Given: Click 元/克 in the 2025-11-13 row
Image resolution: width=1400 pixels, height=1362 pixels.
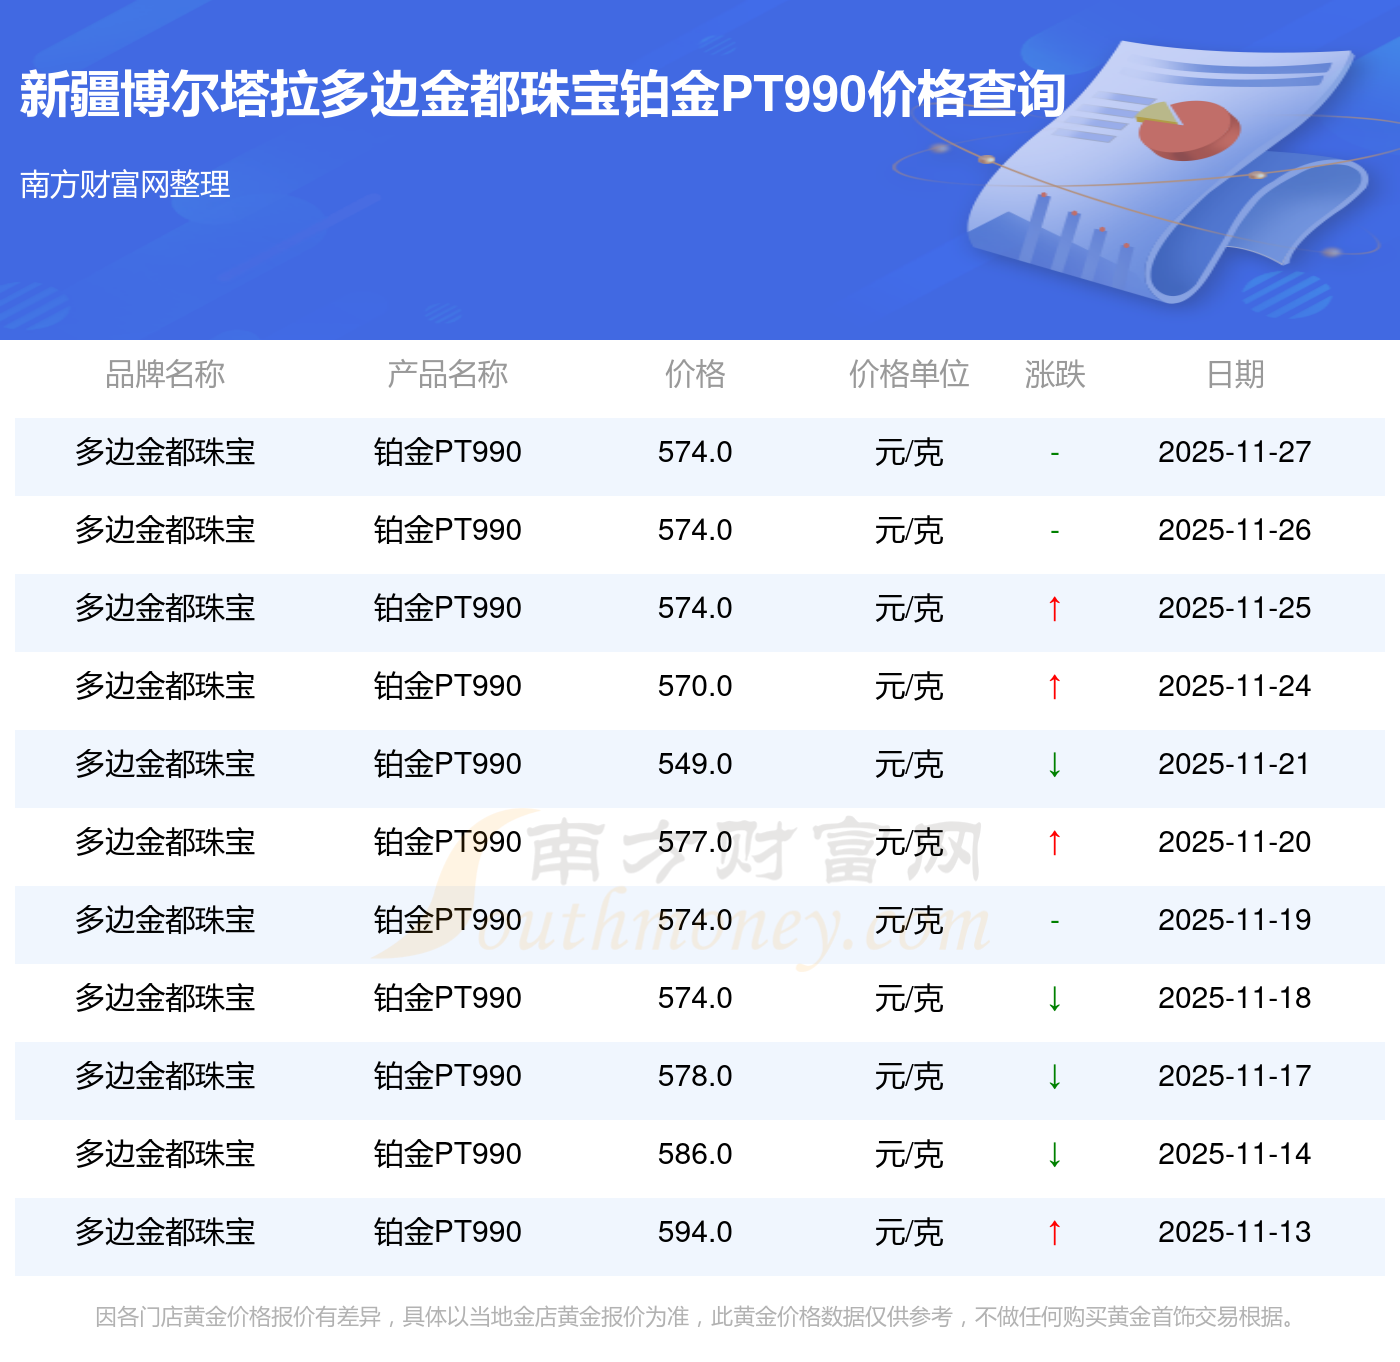Looking at the screenshot, I should 909,1232.
